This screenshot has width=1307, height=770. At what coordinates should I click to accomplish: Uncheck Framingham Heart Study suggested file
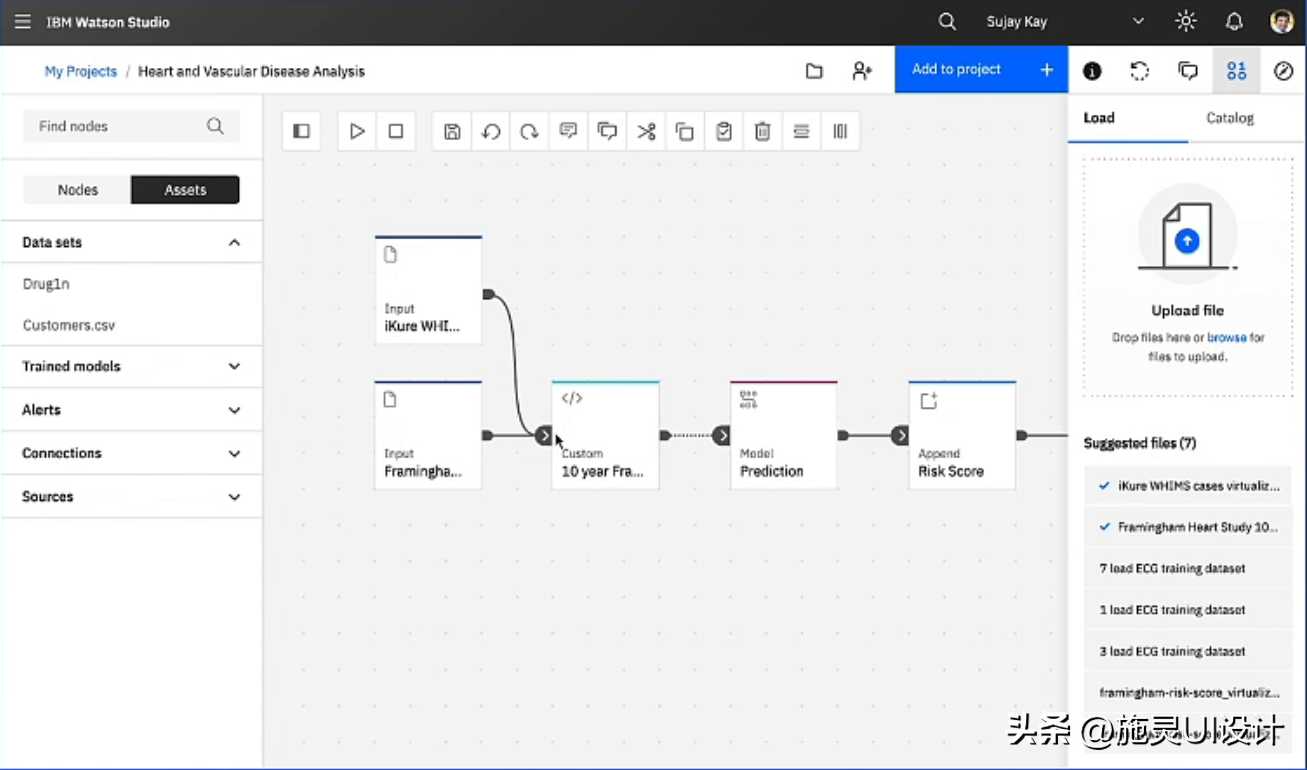pyautogui.click(x=1188, y=527)
